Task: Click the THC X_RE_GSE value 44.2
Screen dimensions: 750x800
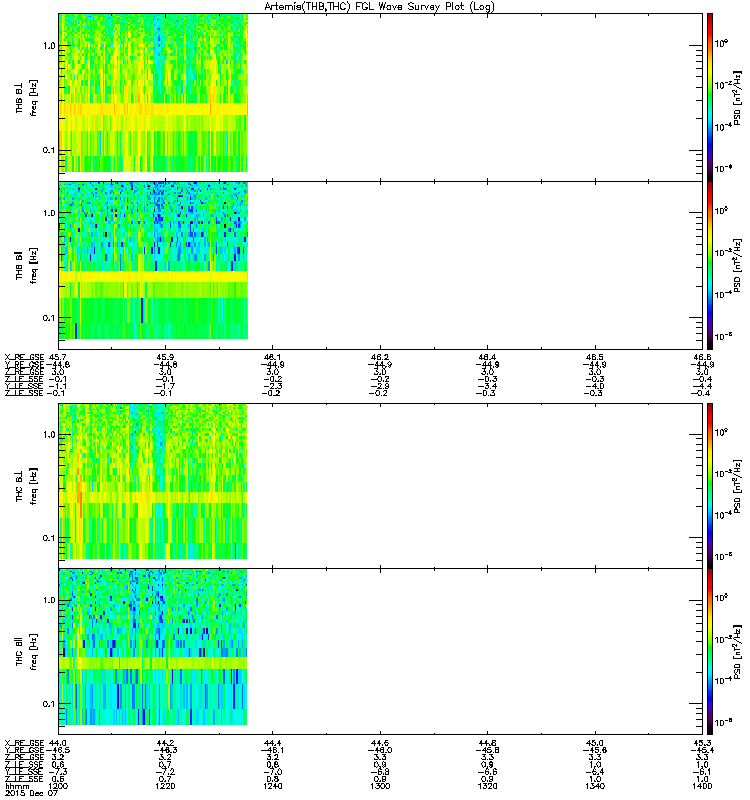Action: [x=165, y=743]
